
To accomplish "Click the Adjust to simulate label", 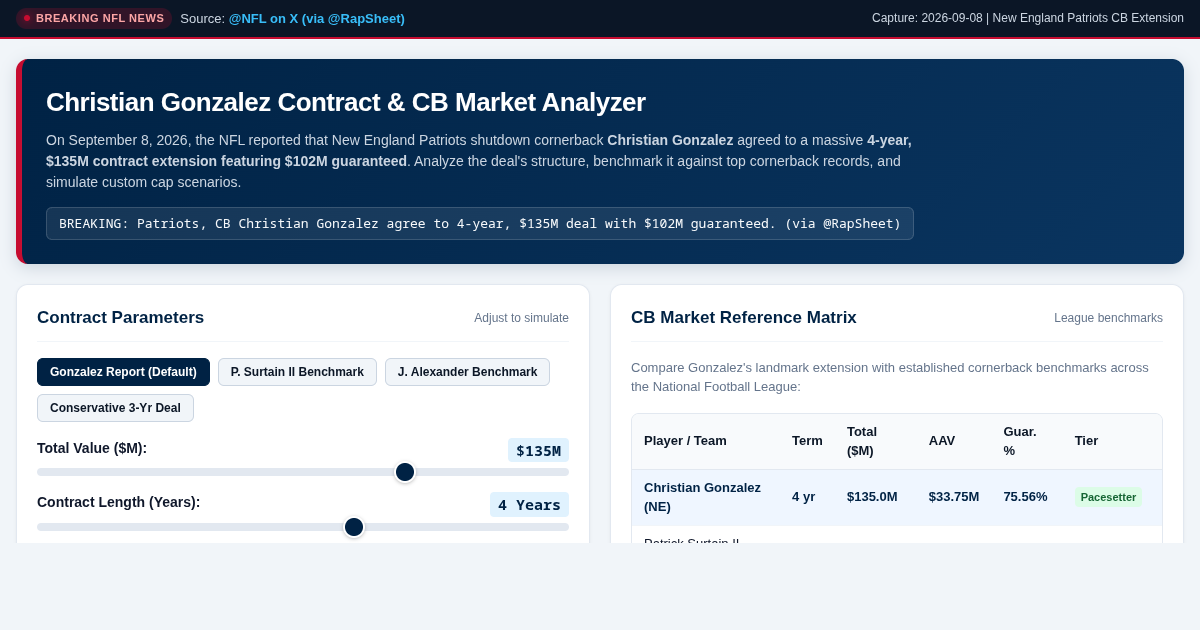I will pos(521,318).
